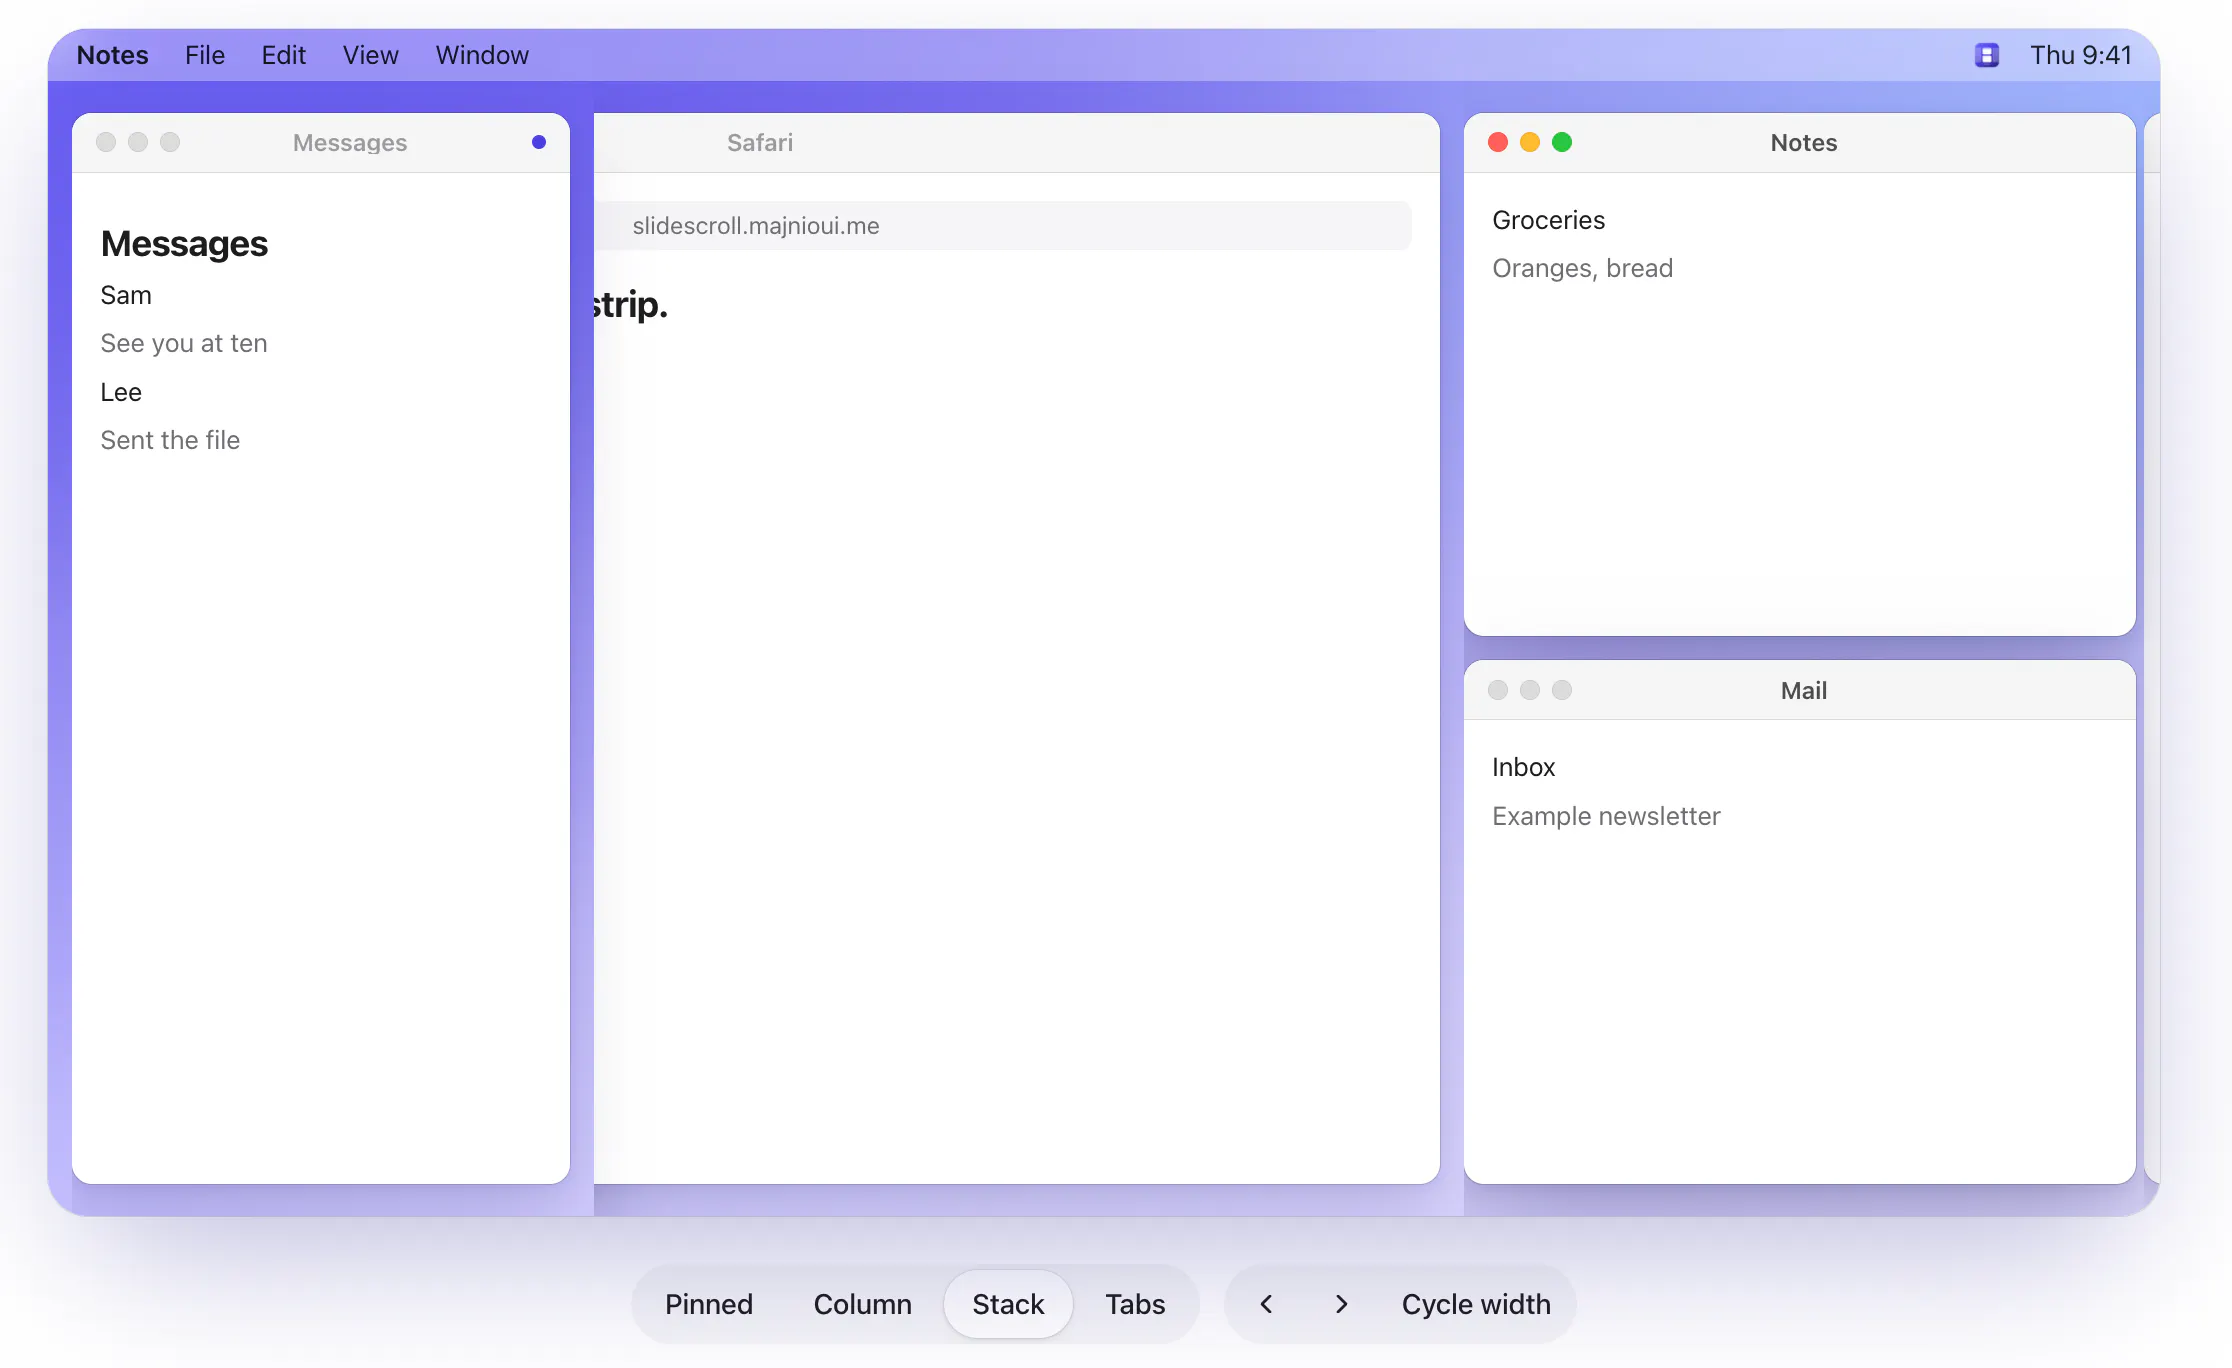Viewport: 2232px width, 1368px height.
Task: Open the File menu
Action: [204, 55]
